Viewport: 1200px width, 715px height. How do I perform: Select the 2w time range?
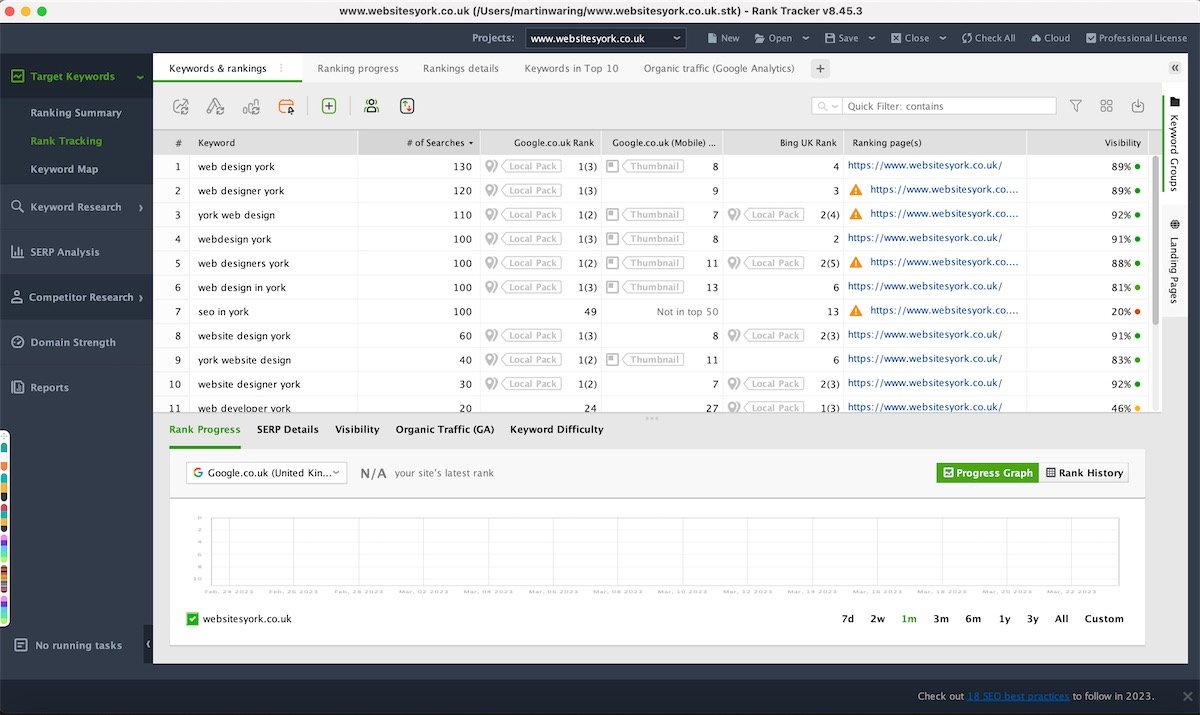click(x=877, y=619)
